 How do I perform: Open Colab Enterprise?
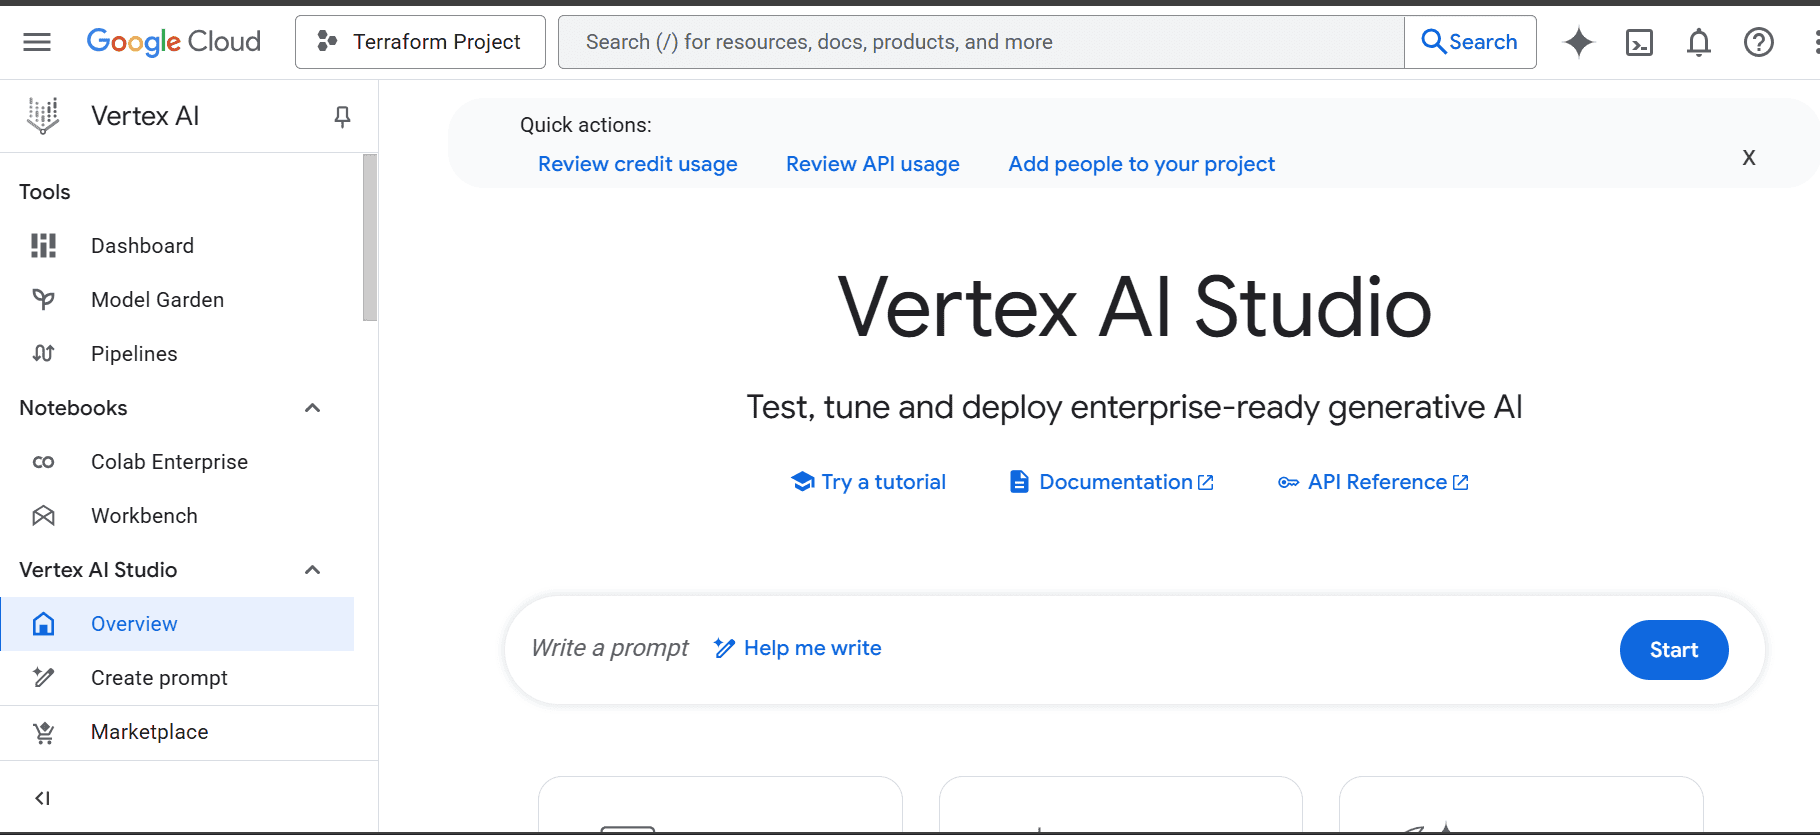click(169, 462)
